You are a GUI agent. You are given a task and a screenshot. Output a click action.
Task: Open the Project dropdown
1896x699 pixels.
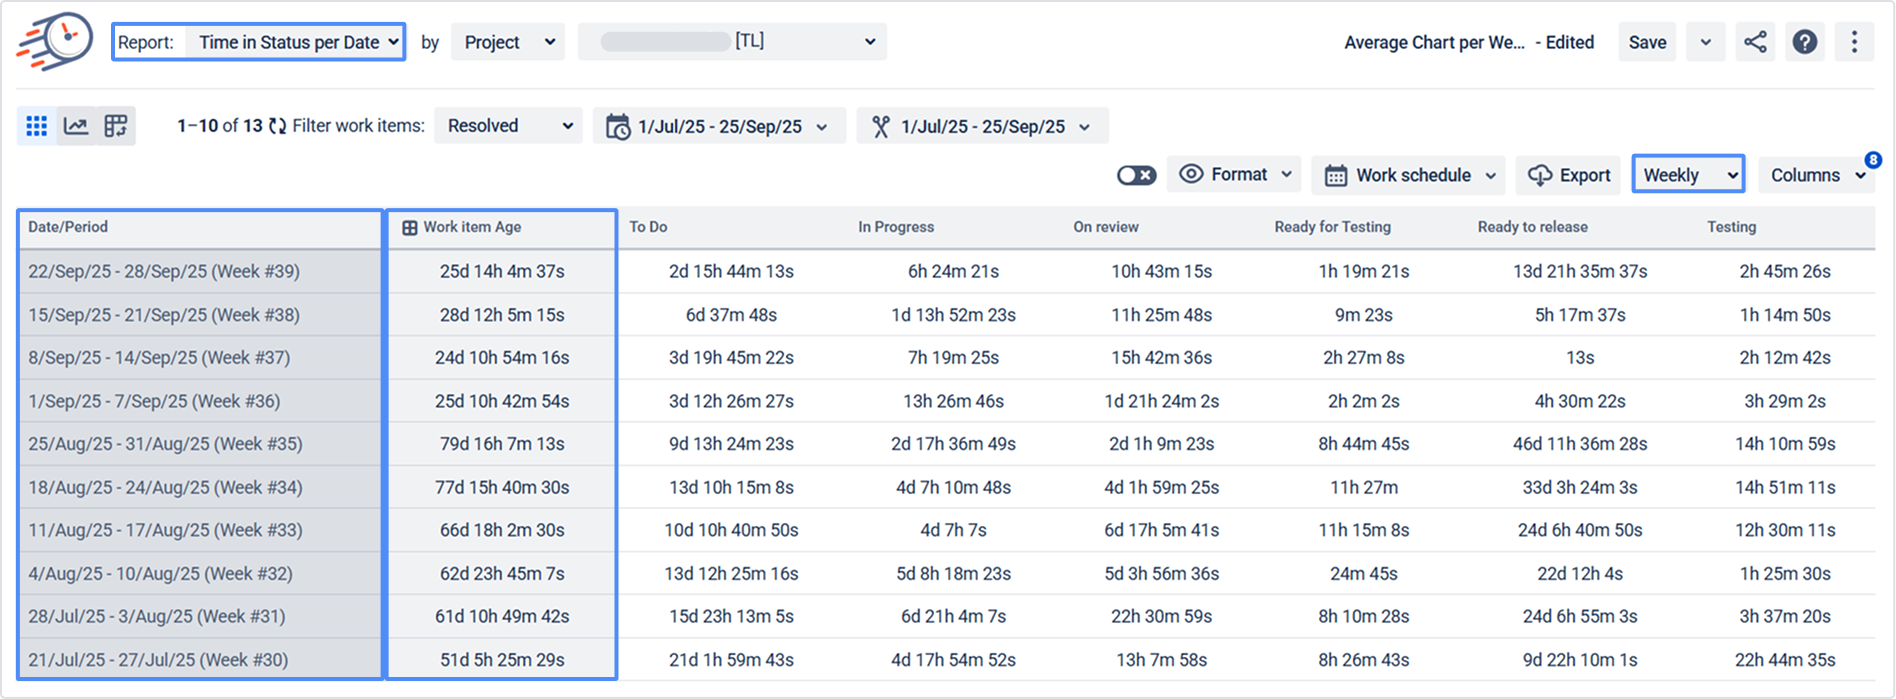[x=508, y=42]
